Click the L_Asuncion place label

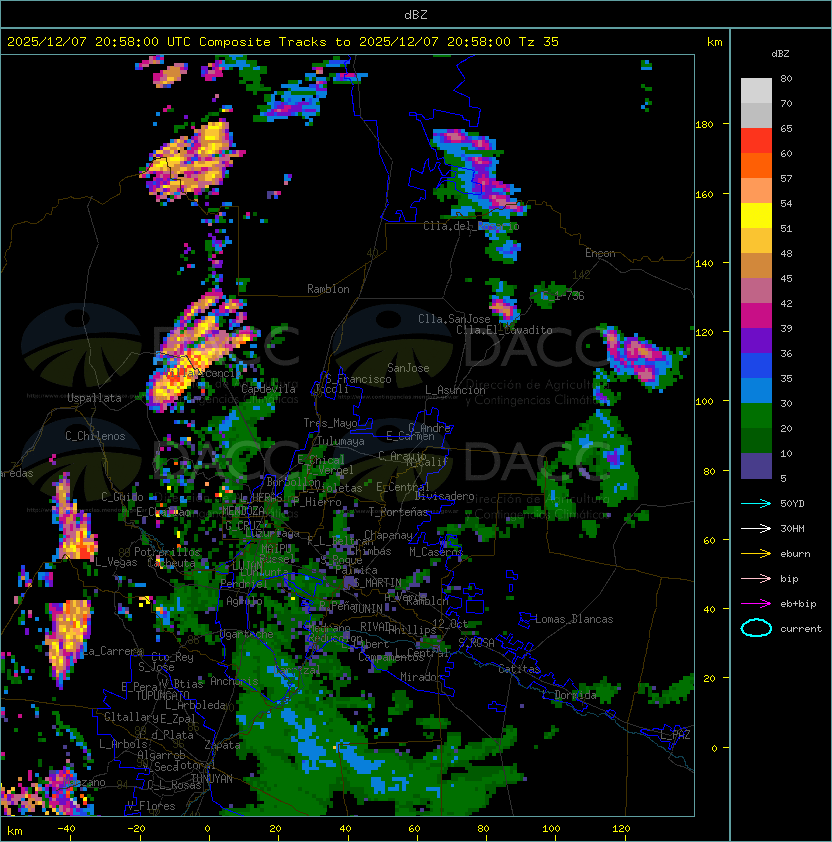pyautogui.click(x=455, y=390)
